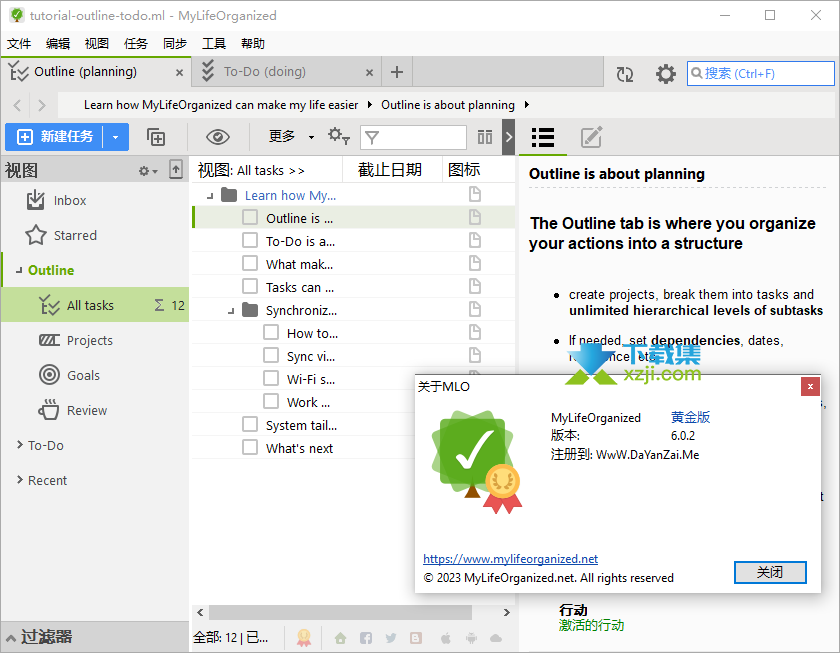Viewport: 840px width, 653px height.
Task: Open settings with the gear icon near search
Action: pyautogui.click(x=665, y=74)
